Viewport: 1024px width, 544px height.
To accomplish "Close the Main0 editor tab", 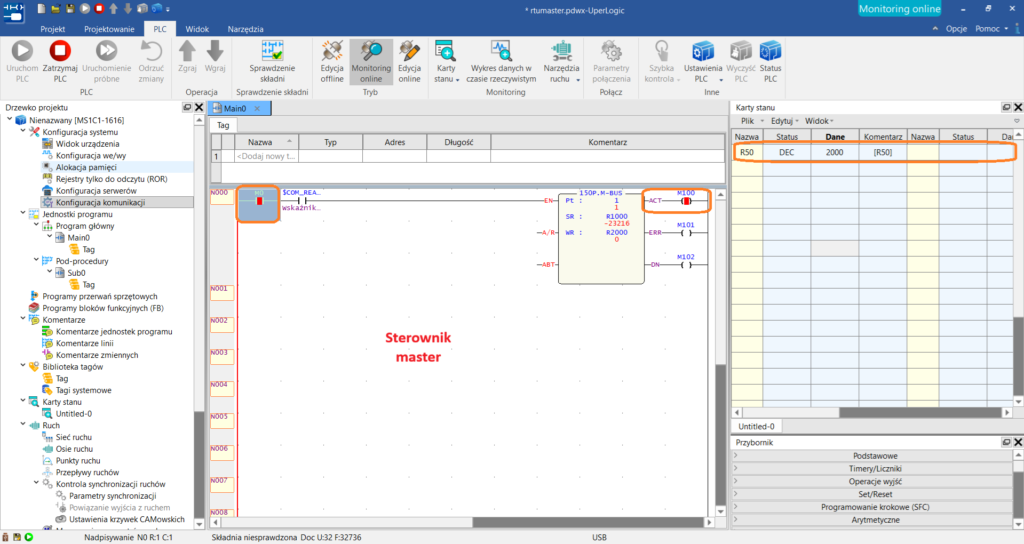I will pos(257,108).
